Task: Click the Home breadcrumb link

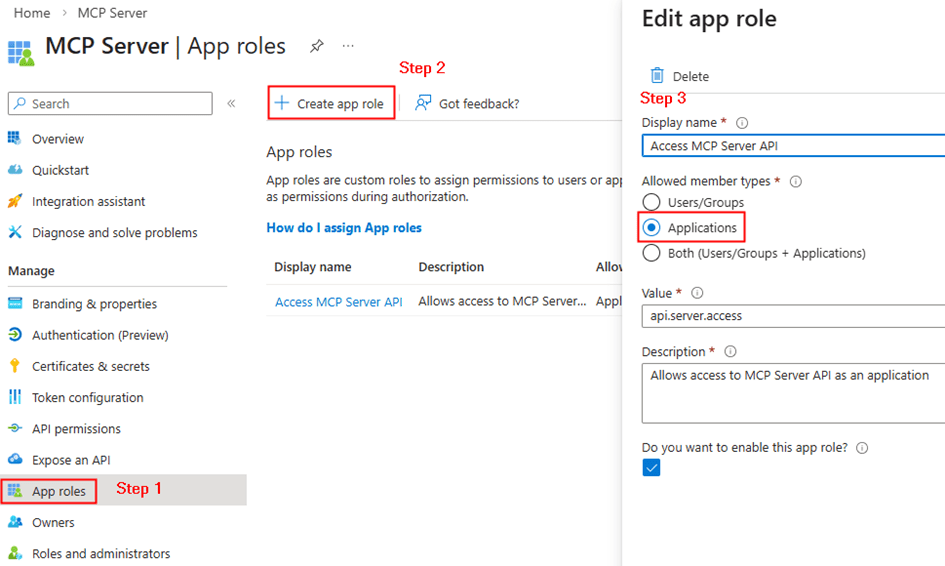Action: [32, 13]
